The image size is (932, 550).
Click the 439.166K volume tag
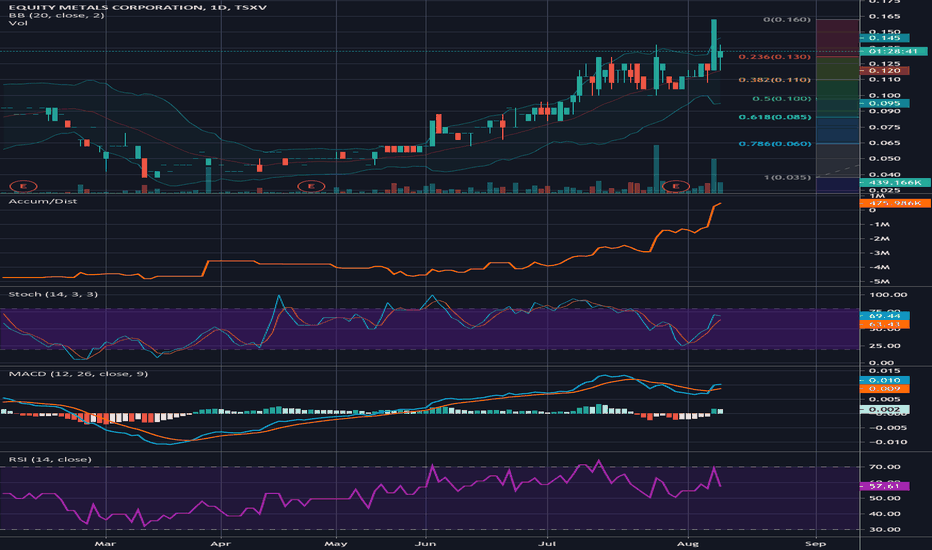pos(895,182)
